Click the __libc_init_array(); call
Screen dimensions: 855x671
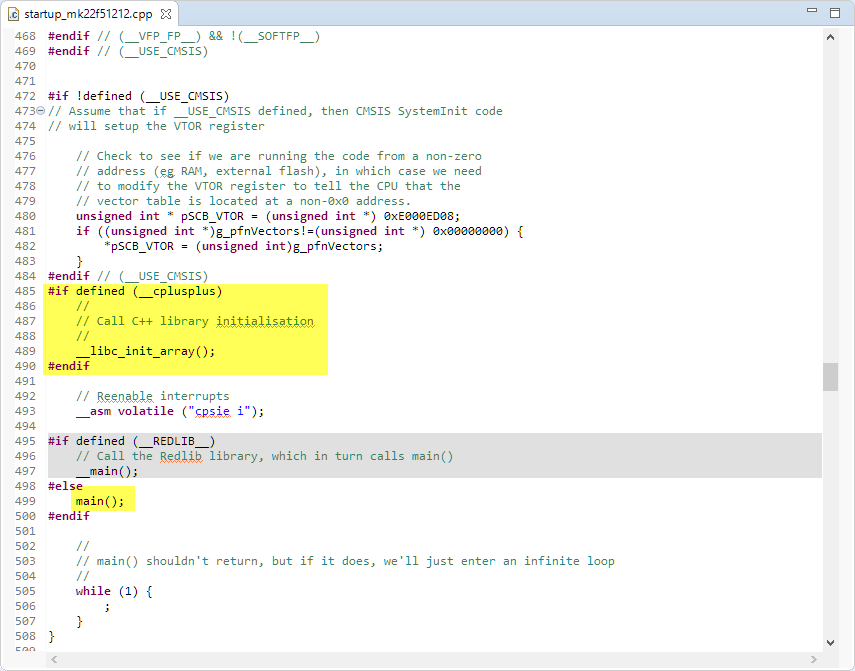coord(146,351)
